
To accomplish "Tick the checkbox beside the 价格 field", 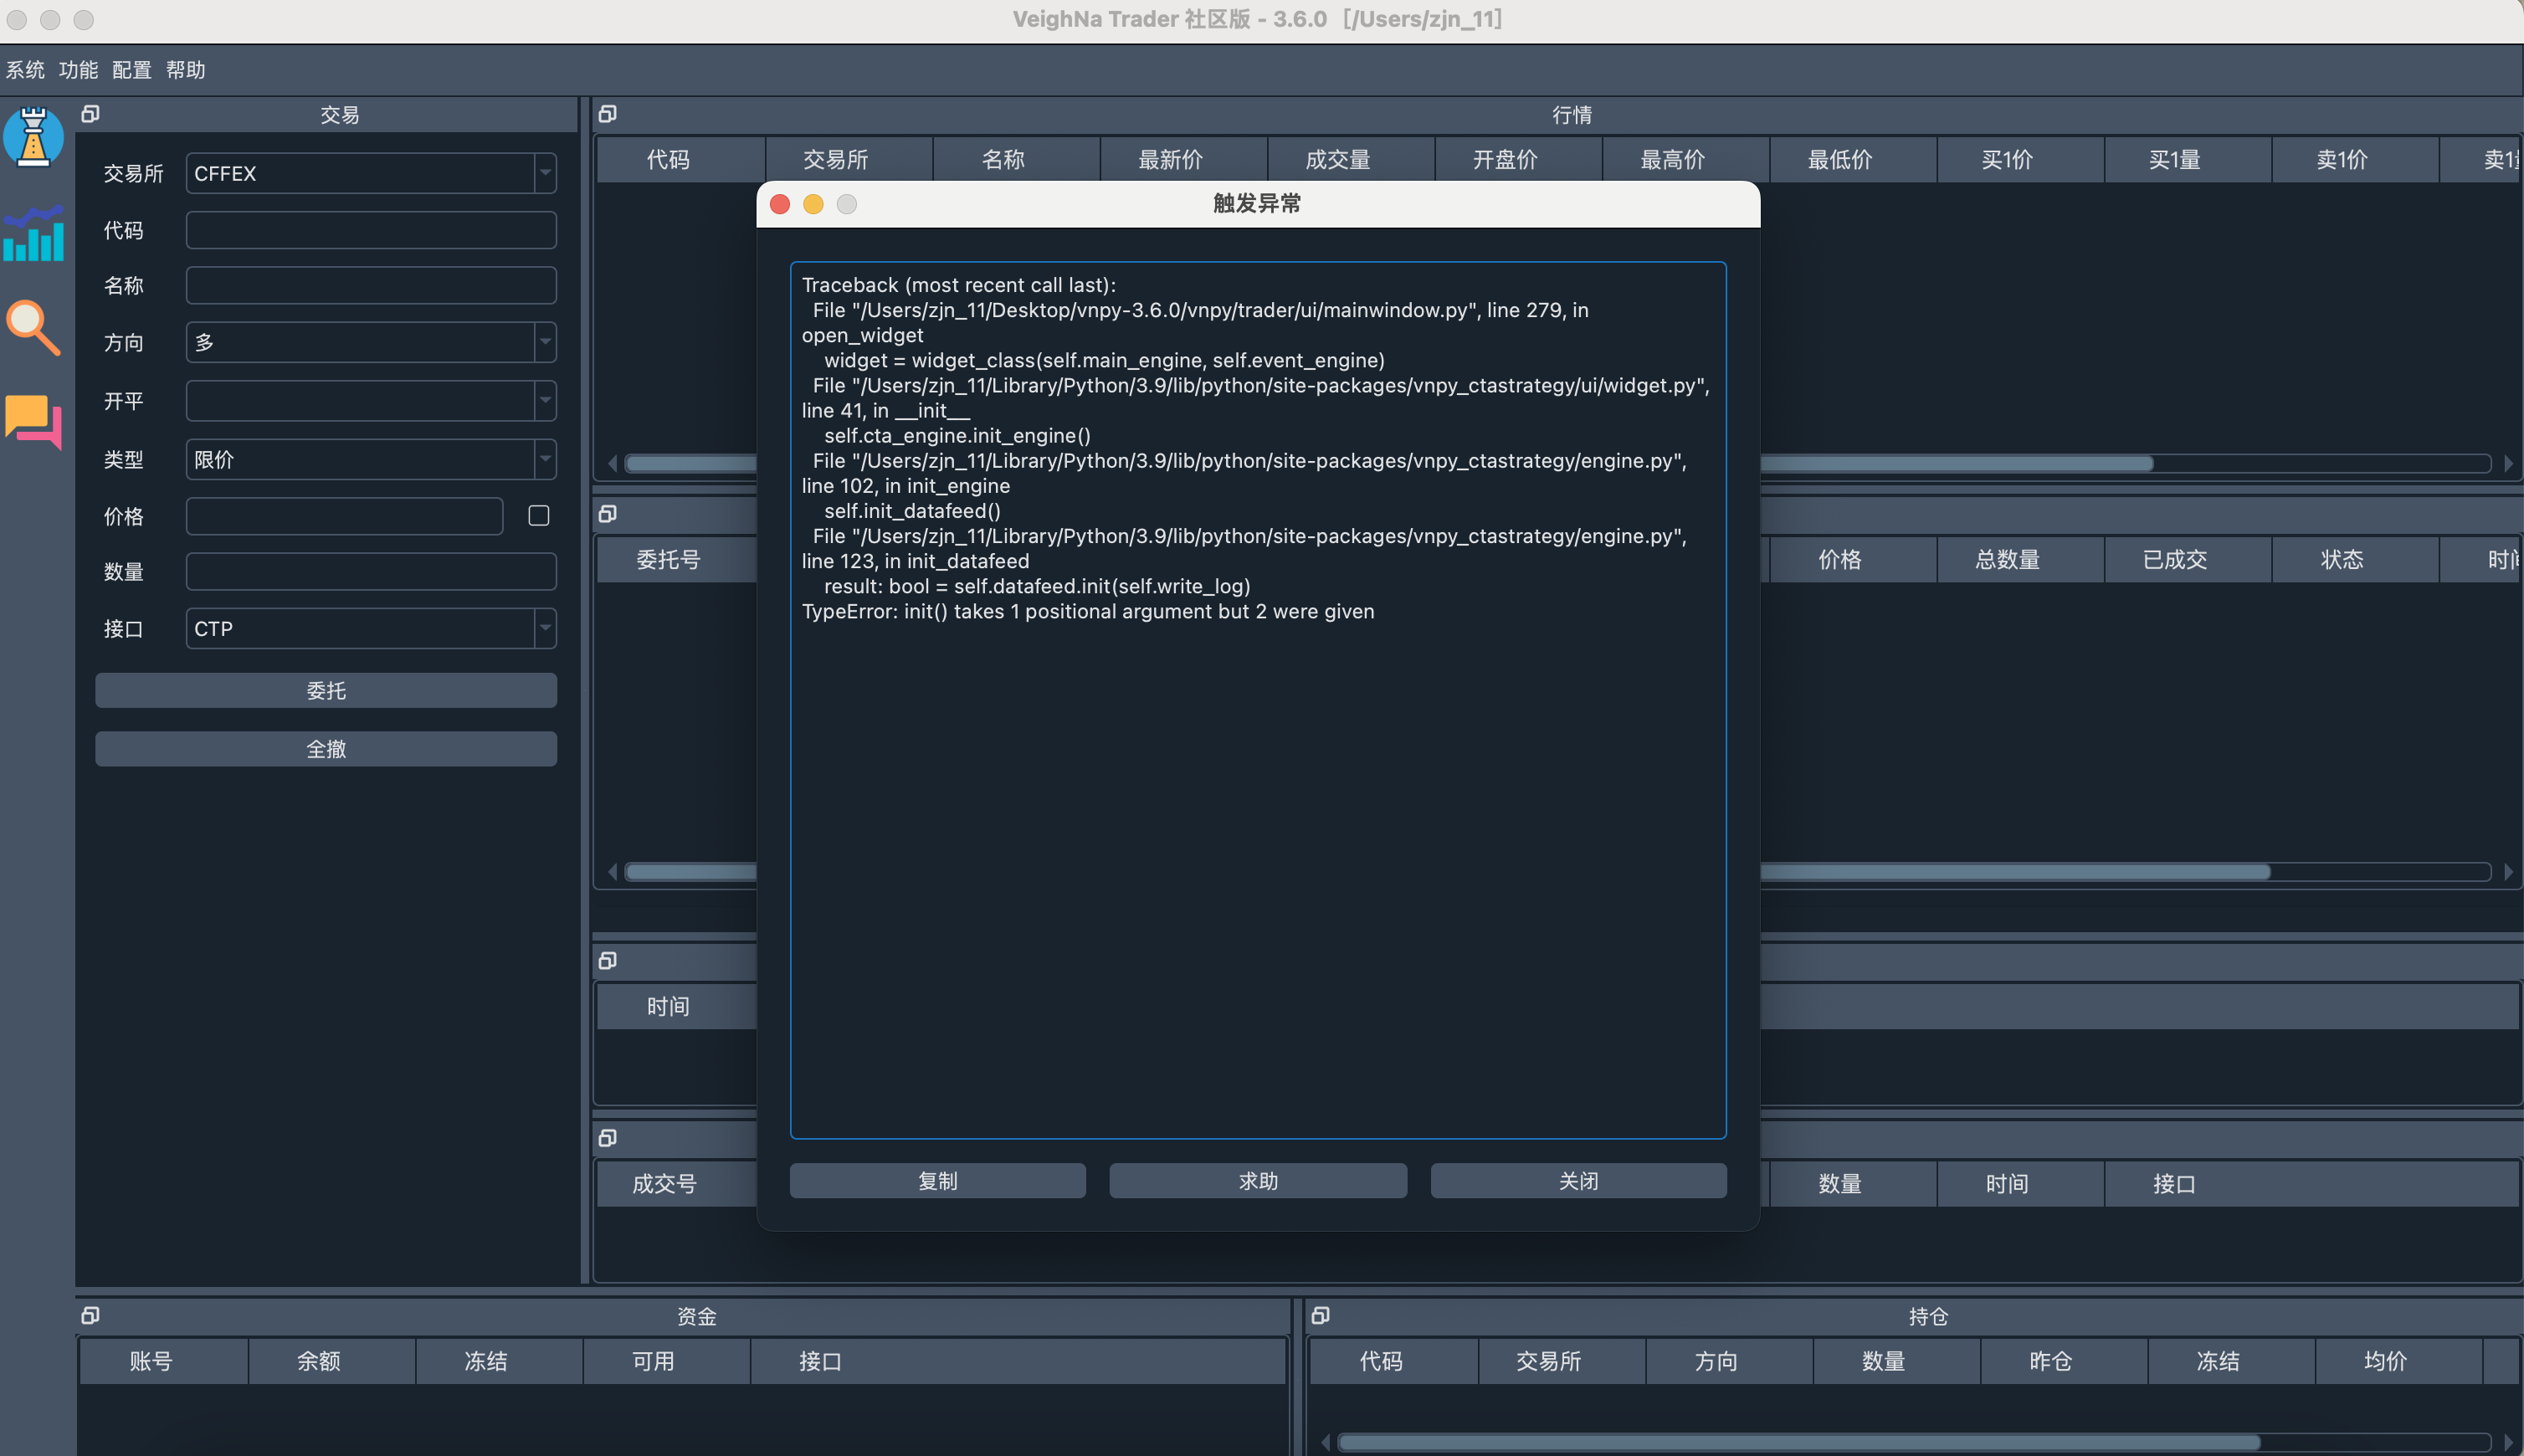I will (x=539, y=515).
